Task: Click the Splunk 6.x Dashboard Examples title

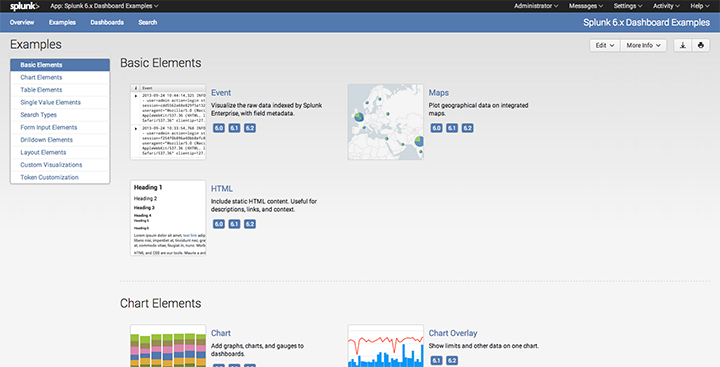Action: click(647, 23)
